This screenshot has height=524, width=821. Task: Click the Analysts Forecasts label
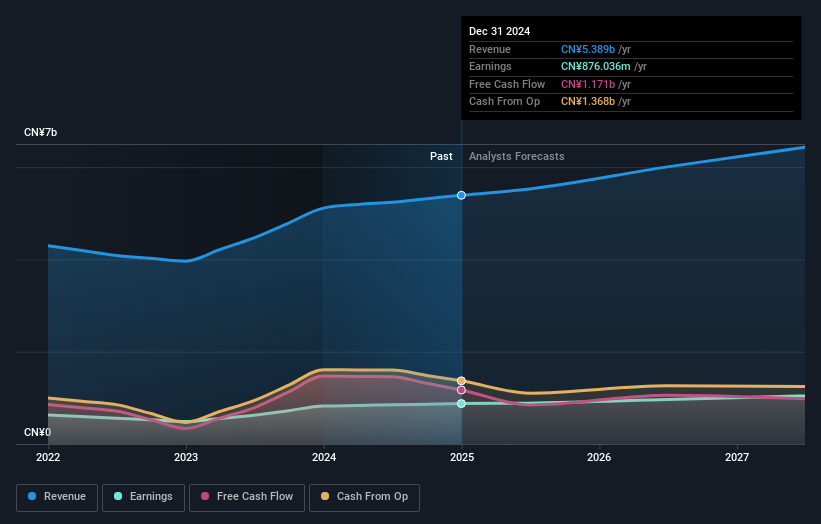[517, 157]
